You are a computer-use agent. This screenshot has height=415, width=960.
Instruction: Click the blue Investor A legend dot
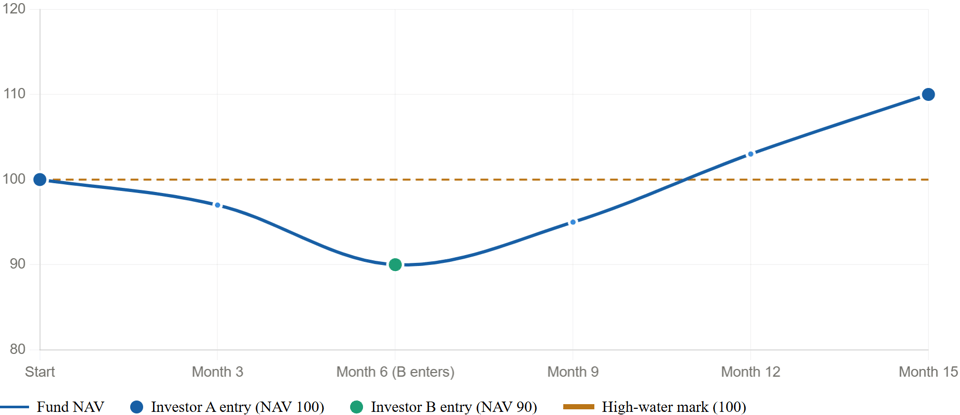[136, 407]
